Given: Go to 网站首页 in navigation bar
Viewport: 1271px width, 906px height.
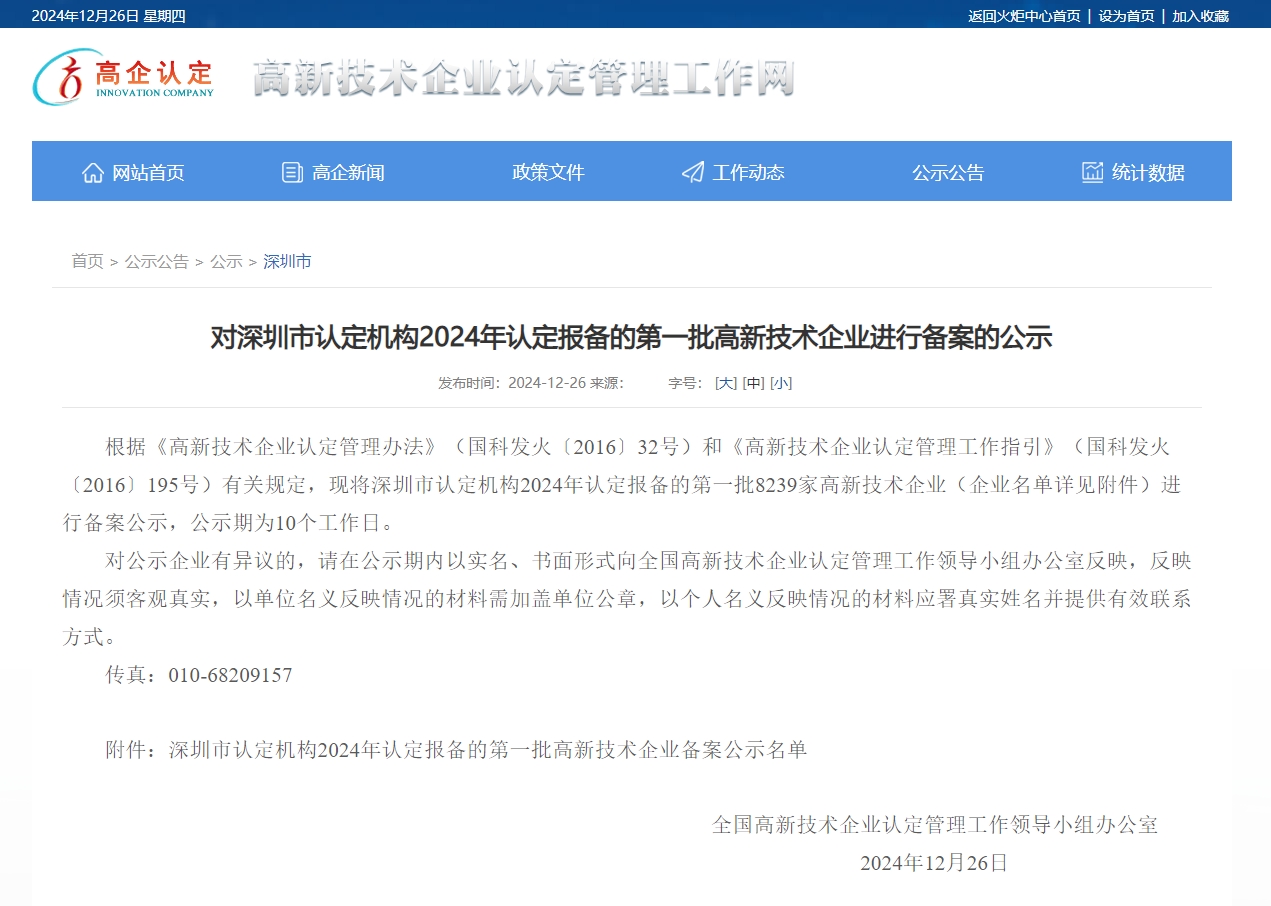Looking at the screenshot, I should pos(148,172).
